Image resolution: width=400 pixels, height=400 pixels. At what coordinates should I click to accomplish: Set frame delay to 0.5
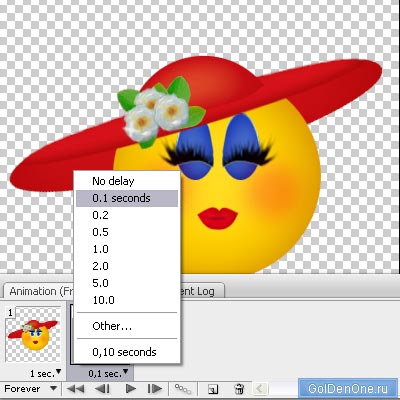(x=127, y=232)
